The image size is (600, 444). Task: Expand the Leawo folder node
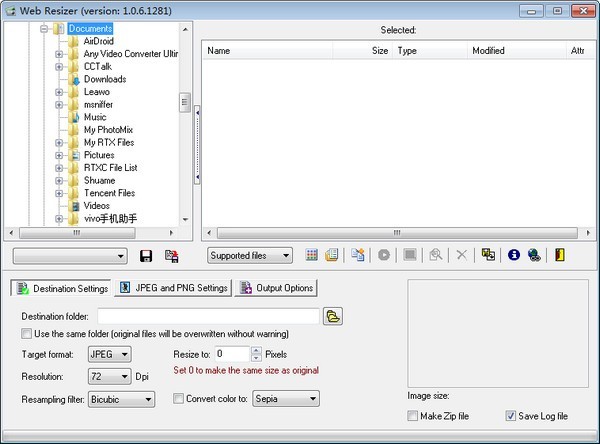pyautogui.click(x=59, y=92)
